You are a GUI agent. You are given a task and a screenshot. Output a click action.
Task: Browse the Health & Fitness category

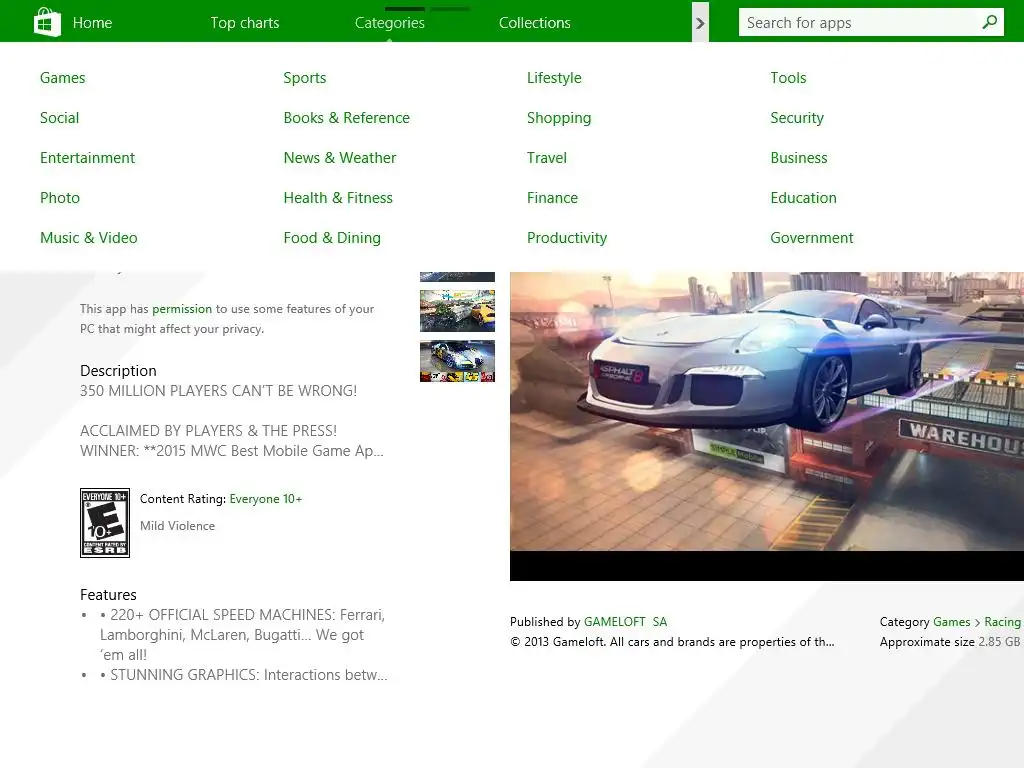pyautogui.click(x=338, y=197)
